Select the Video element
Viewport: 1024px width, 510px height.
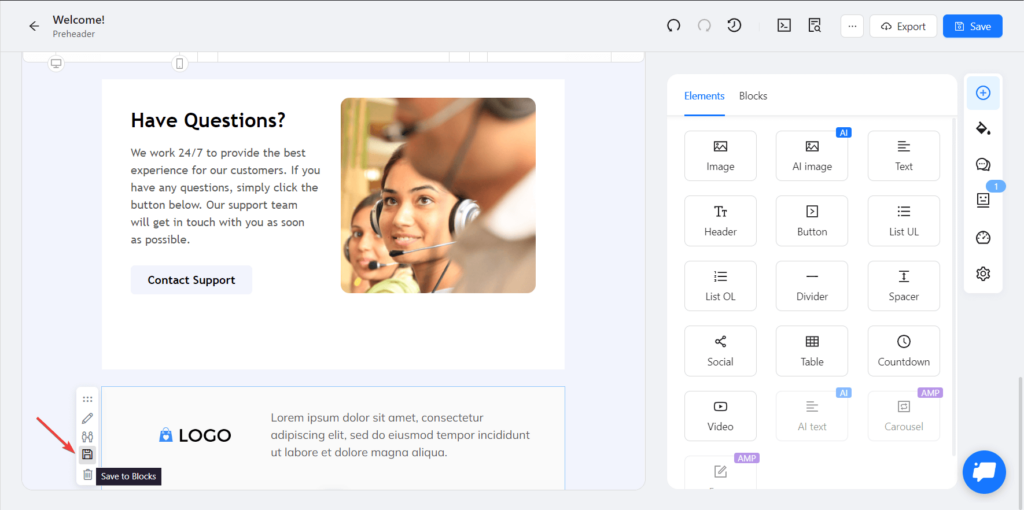720,416
